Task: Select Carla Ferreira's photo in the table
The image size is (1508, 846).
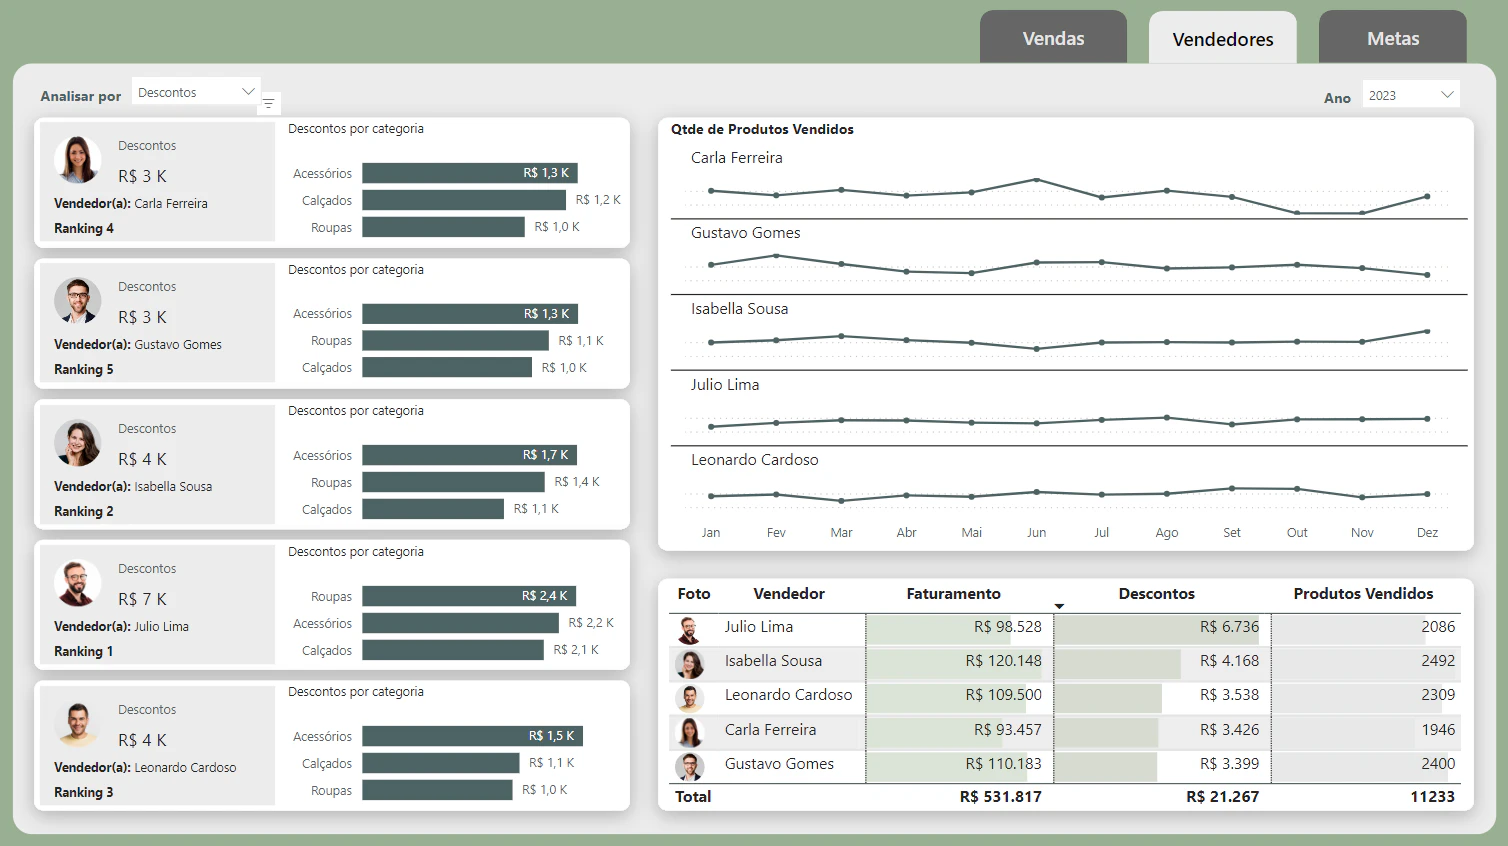Action: point(689,733)
